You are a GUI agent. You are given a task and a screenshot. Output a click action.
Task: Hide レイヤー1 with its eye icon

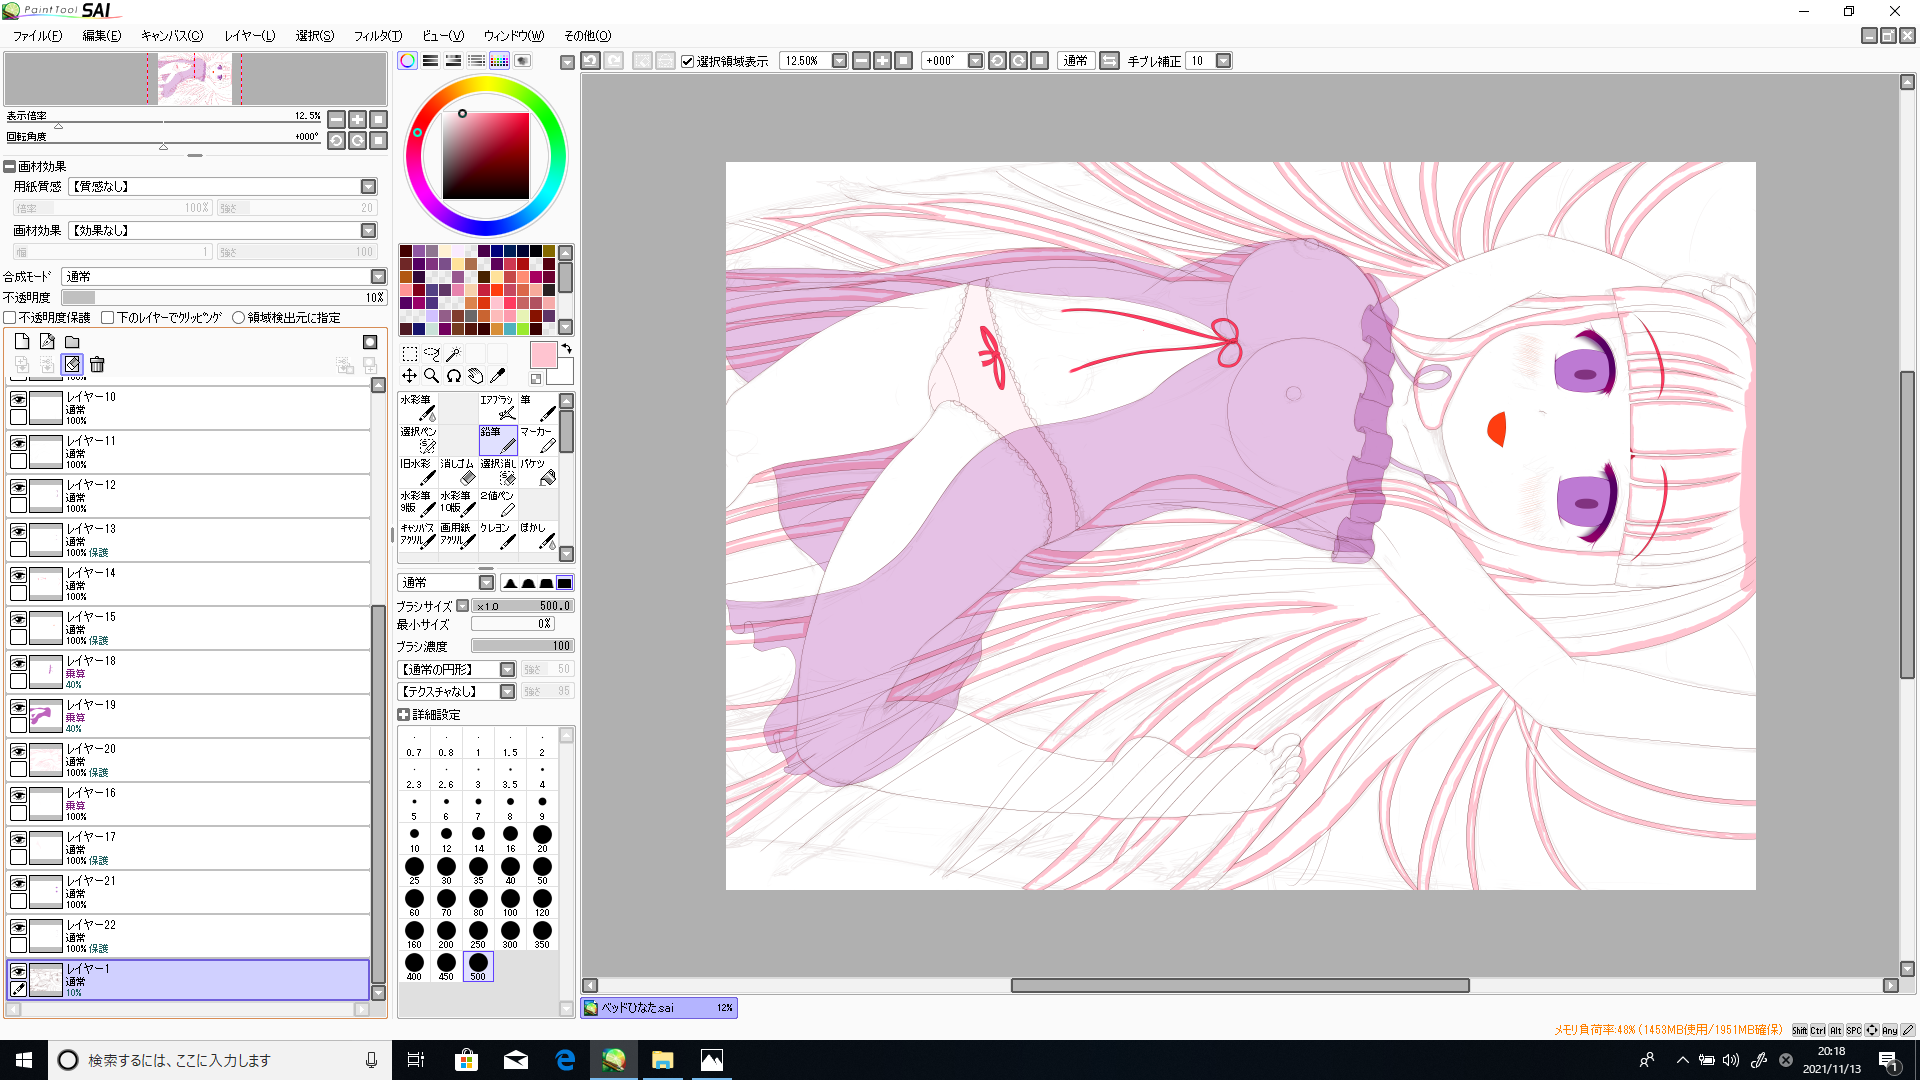(x=18, y=971)
